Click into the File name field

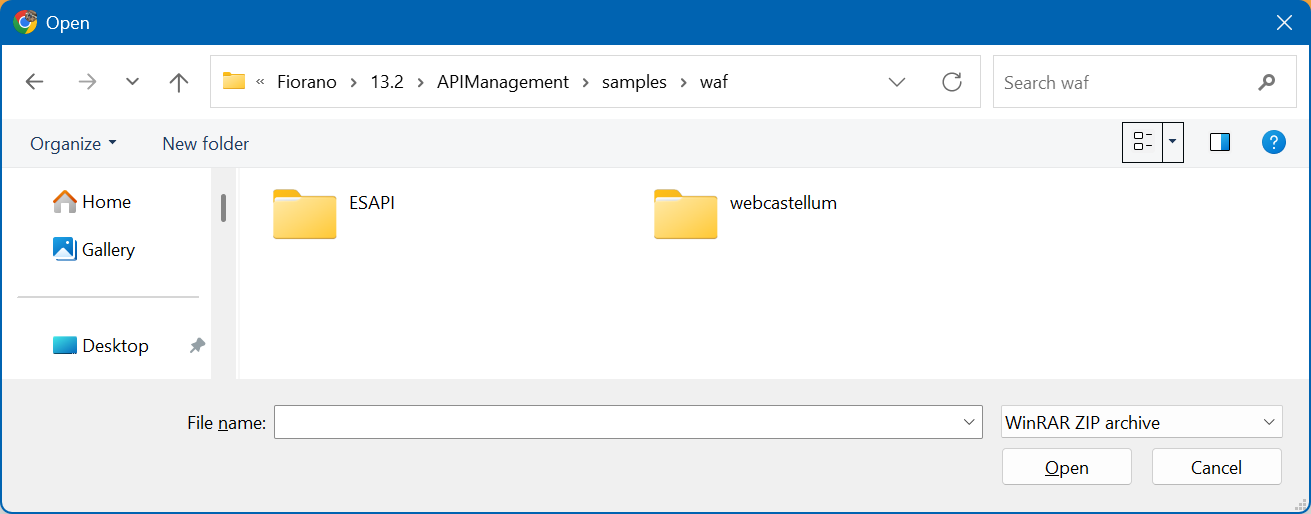tap(615, 422)
